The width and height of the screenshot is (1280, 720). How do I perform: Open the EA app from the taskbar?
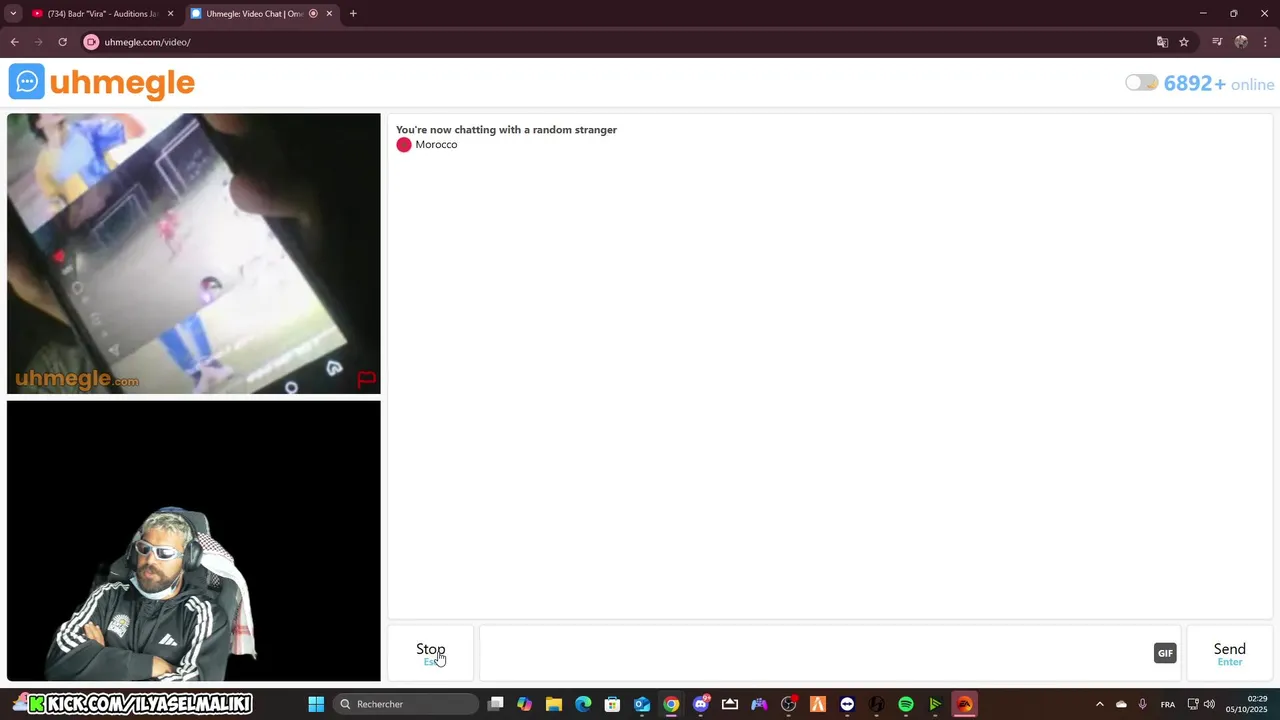coord(964,704)
